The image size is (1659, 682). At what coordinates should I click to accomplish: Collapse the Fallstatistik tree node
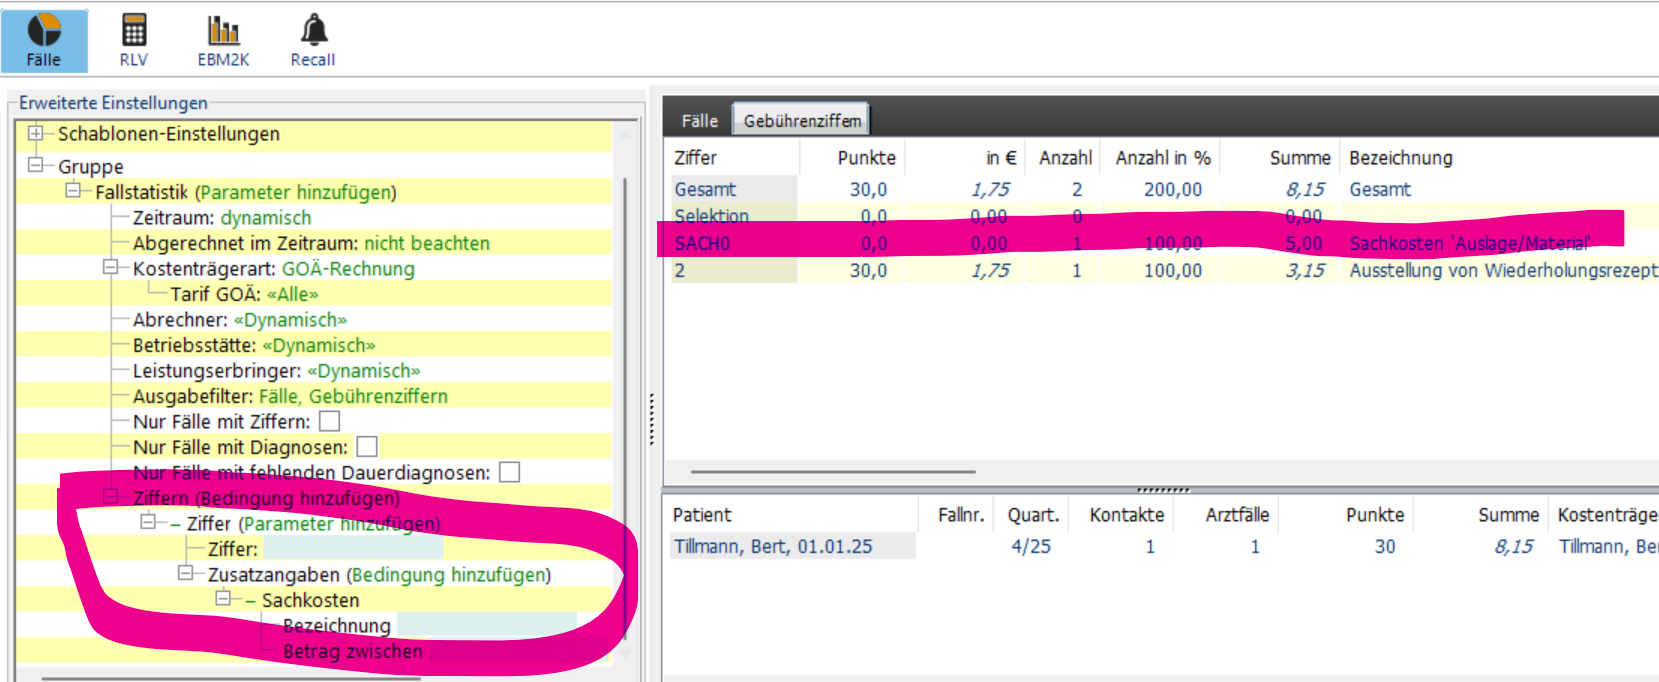(73, 190)
